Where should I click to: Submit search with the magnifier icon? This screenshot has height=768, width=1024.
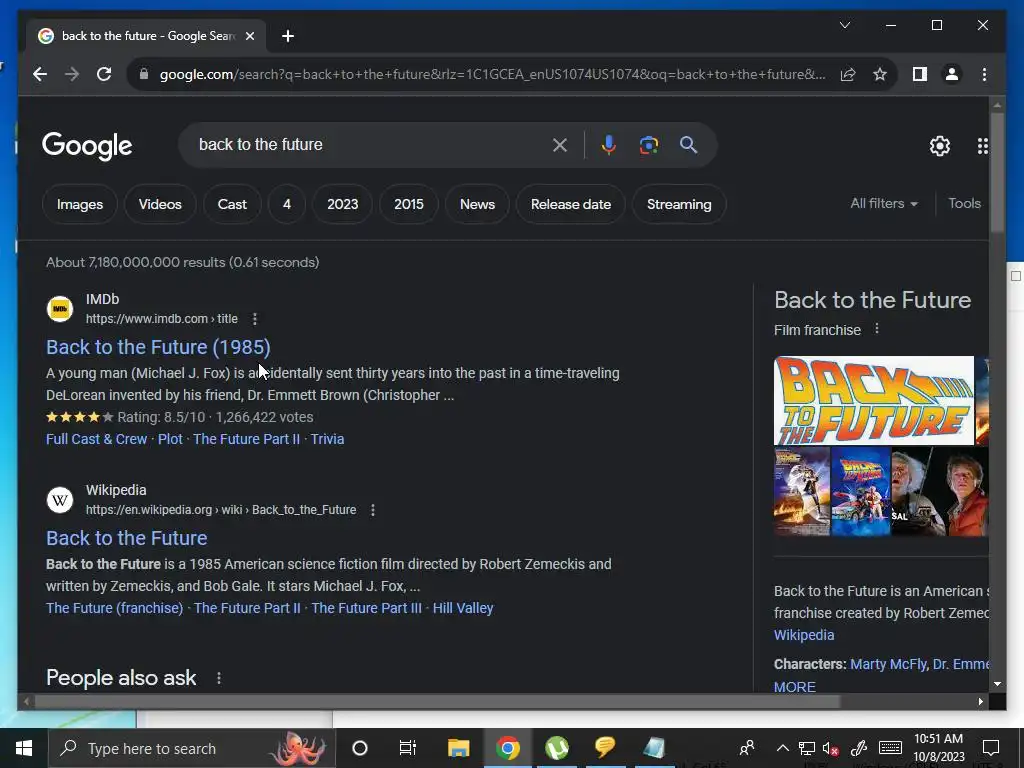click(x=688, y=145)
